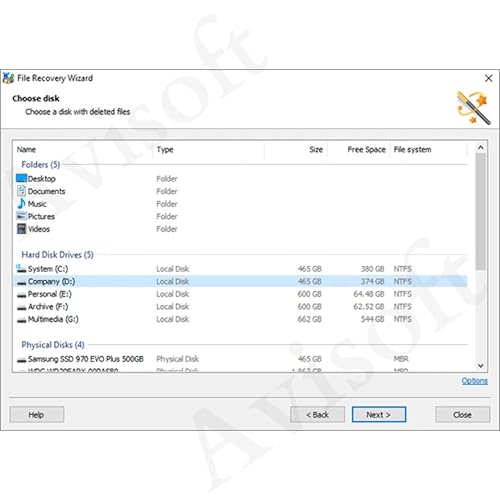The image size is (500, 500).
Task: Select the Documents folder icon
Action: coord(21,191)
